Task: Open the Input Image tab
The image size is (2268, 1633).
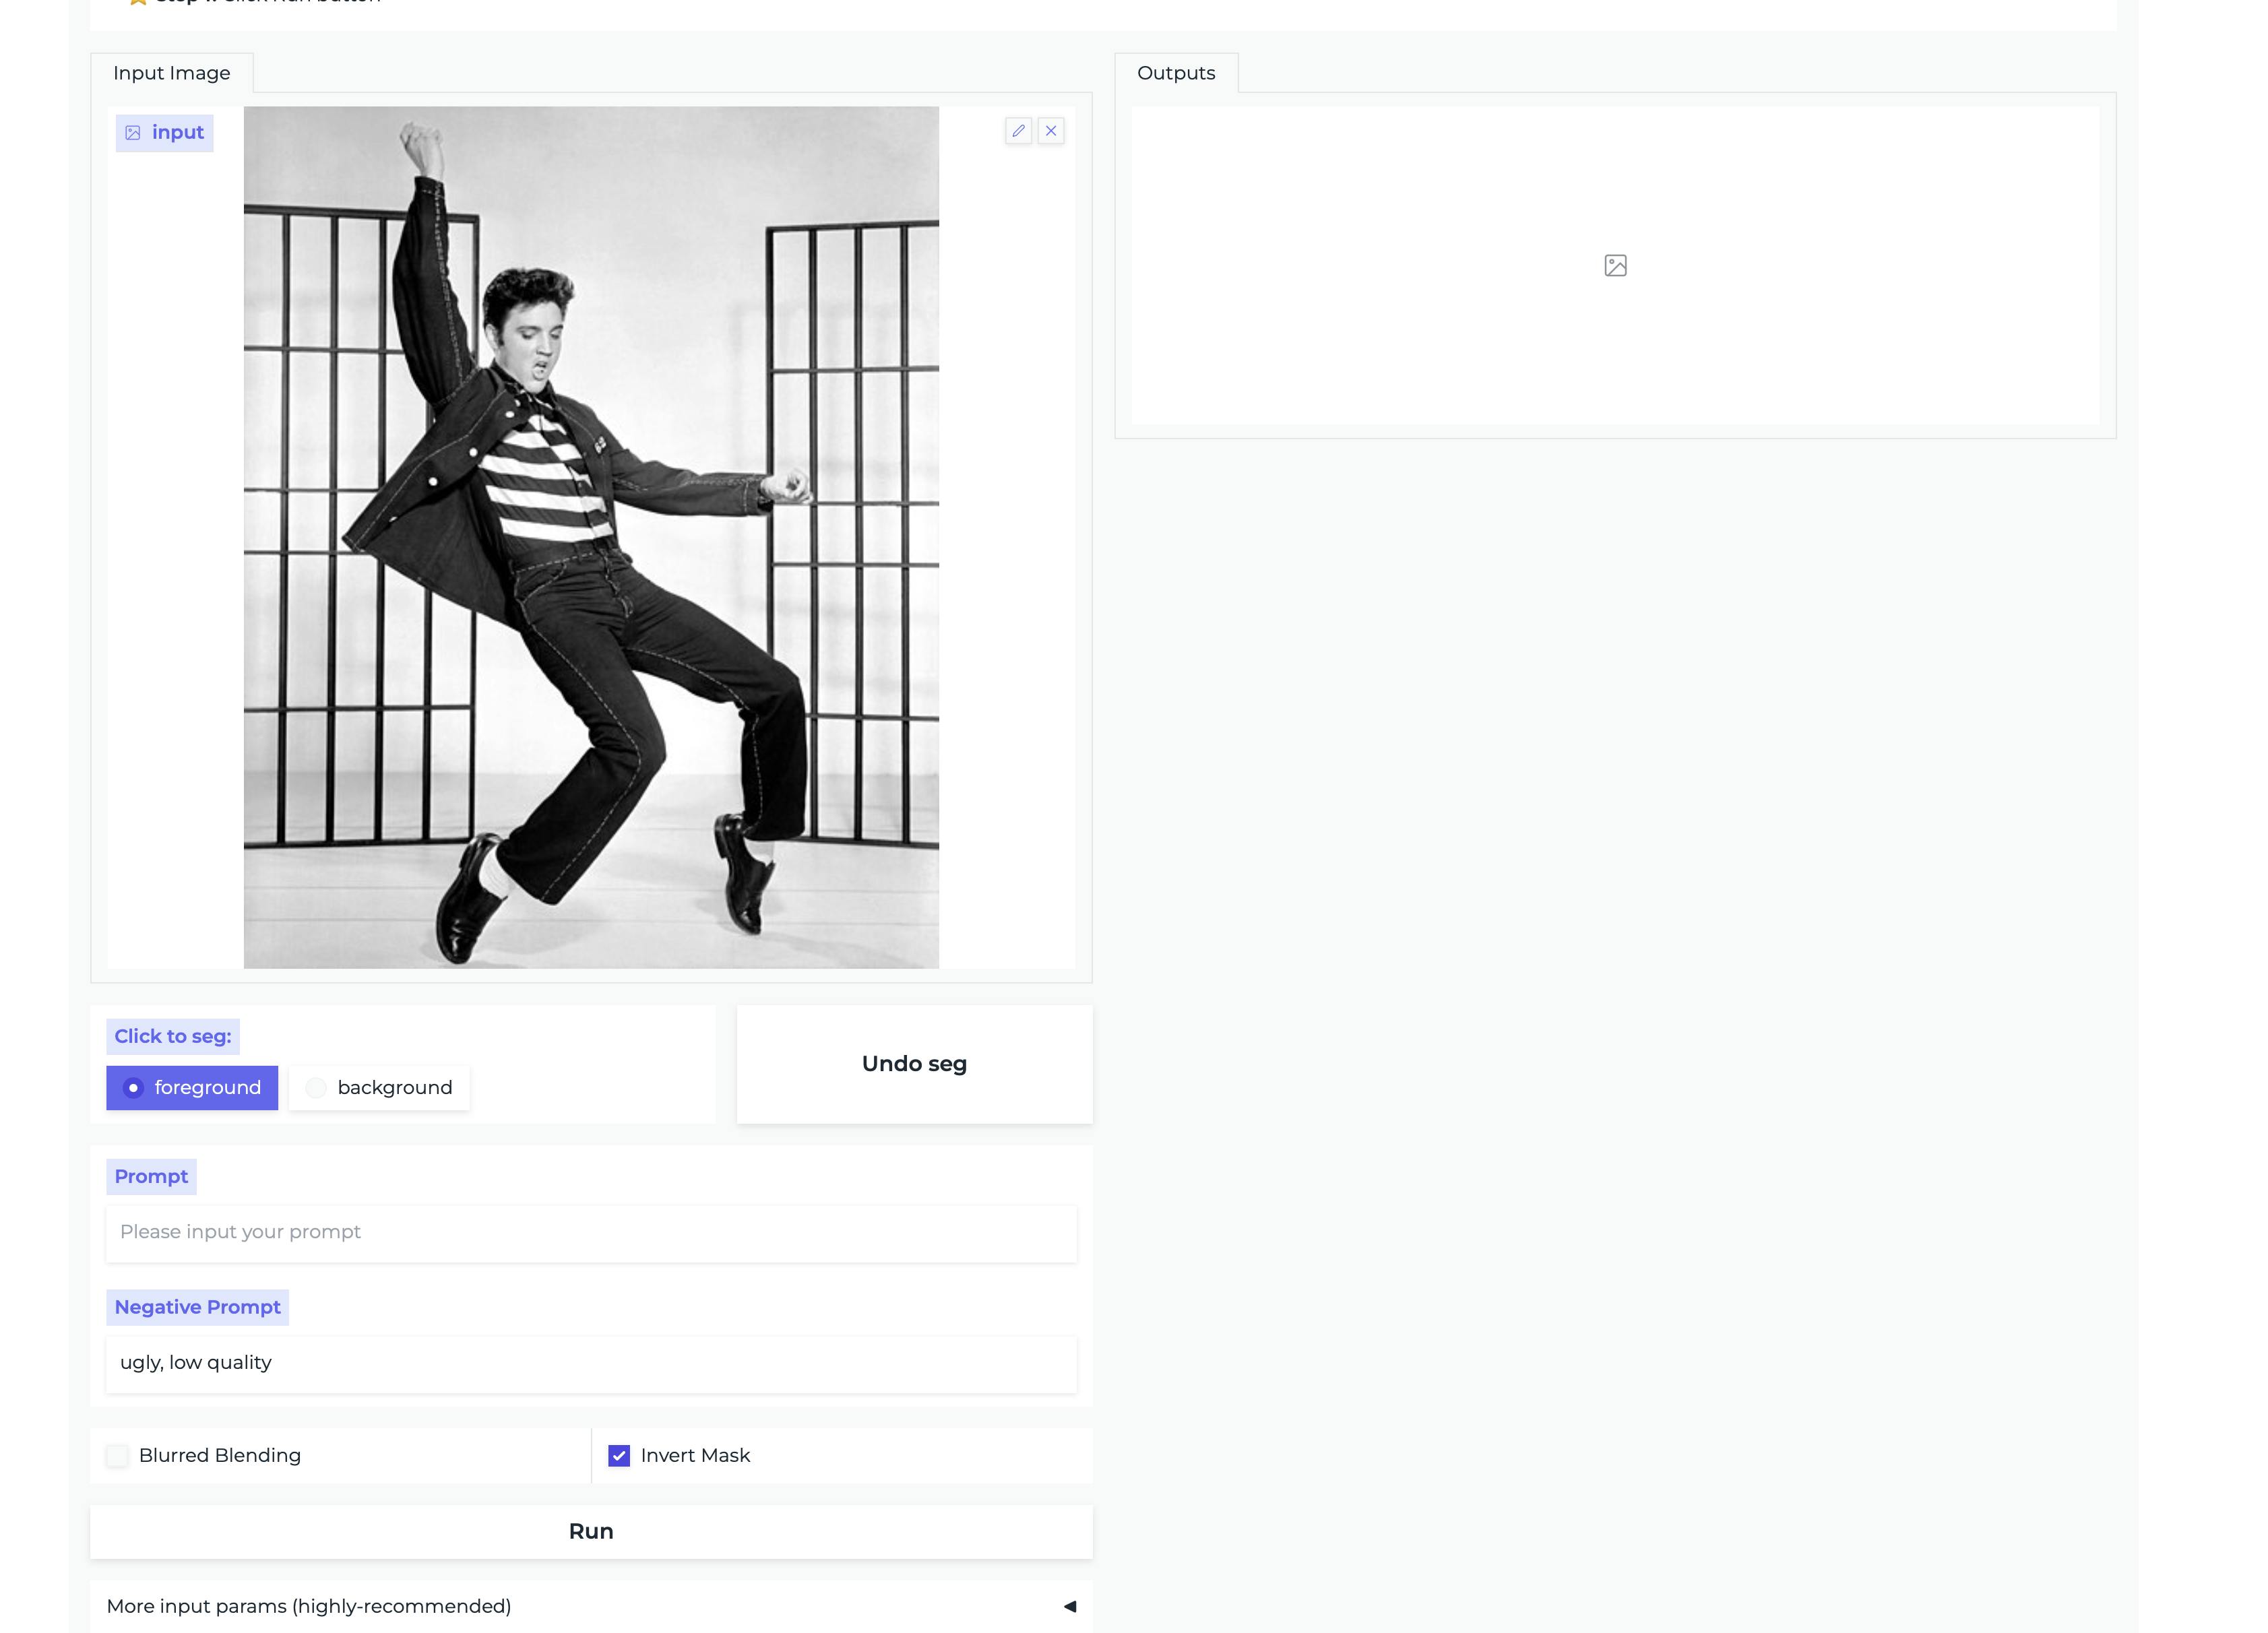Action: click(x=172, y=73)
